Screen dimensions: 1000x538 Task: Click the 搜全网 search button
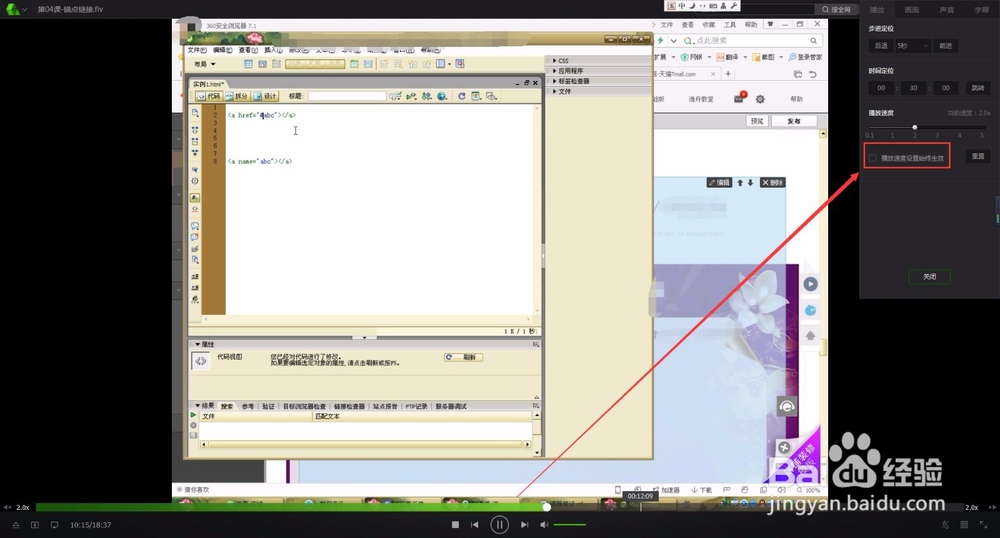(x=836, y=10)
